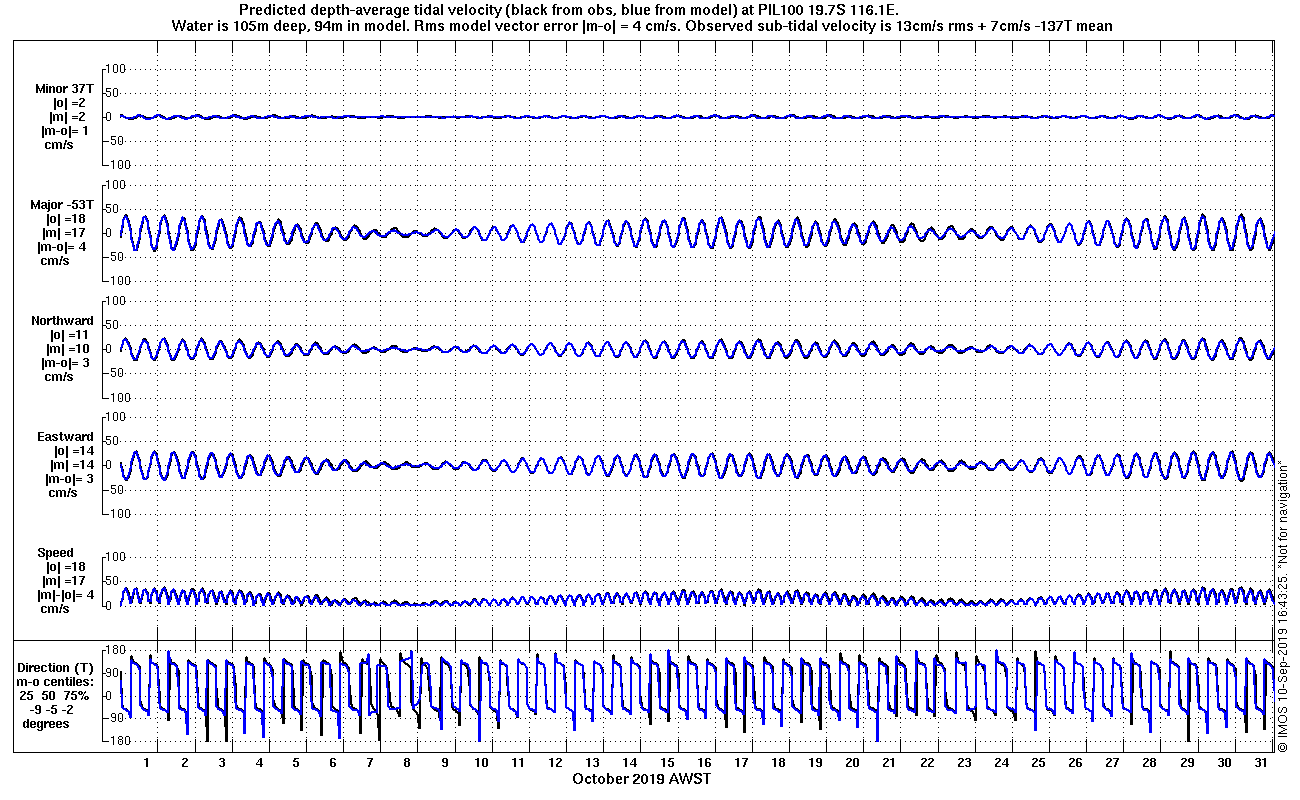
Task: Click the day "18" x-axis tick label
Action: (x=778, y=762)
